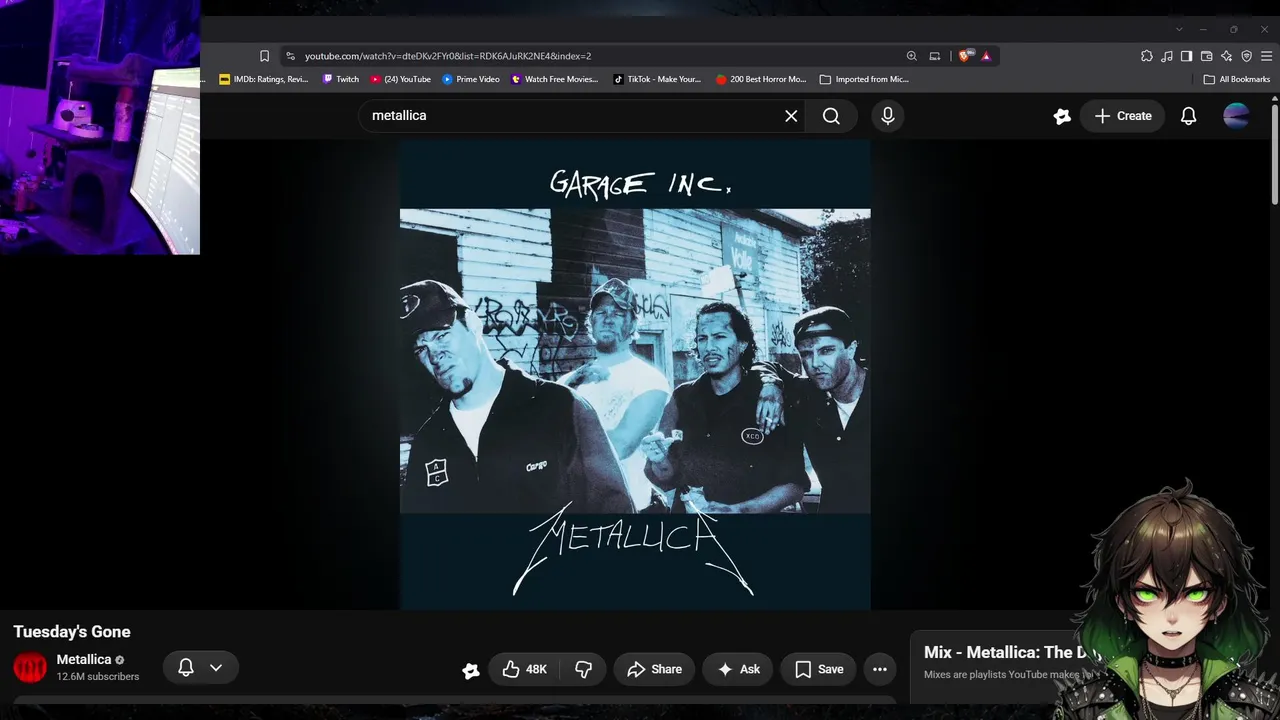View site information icon in address bar

(x=290, y=56)
